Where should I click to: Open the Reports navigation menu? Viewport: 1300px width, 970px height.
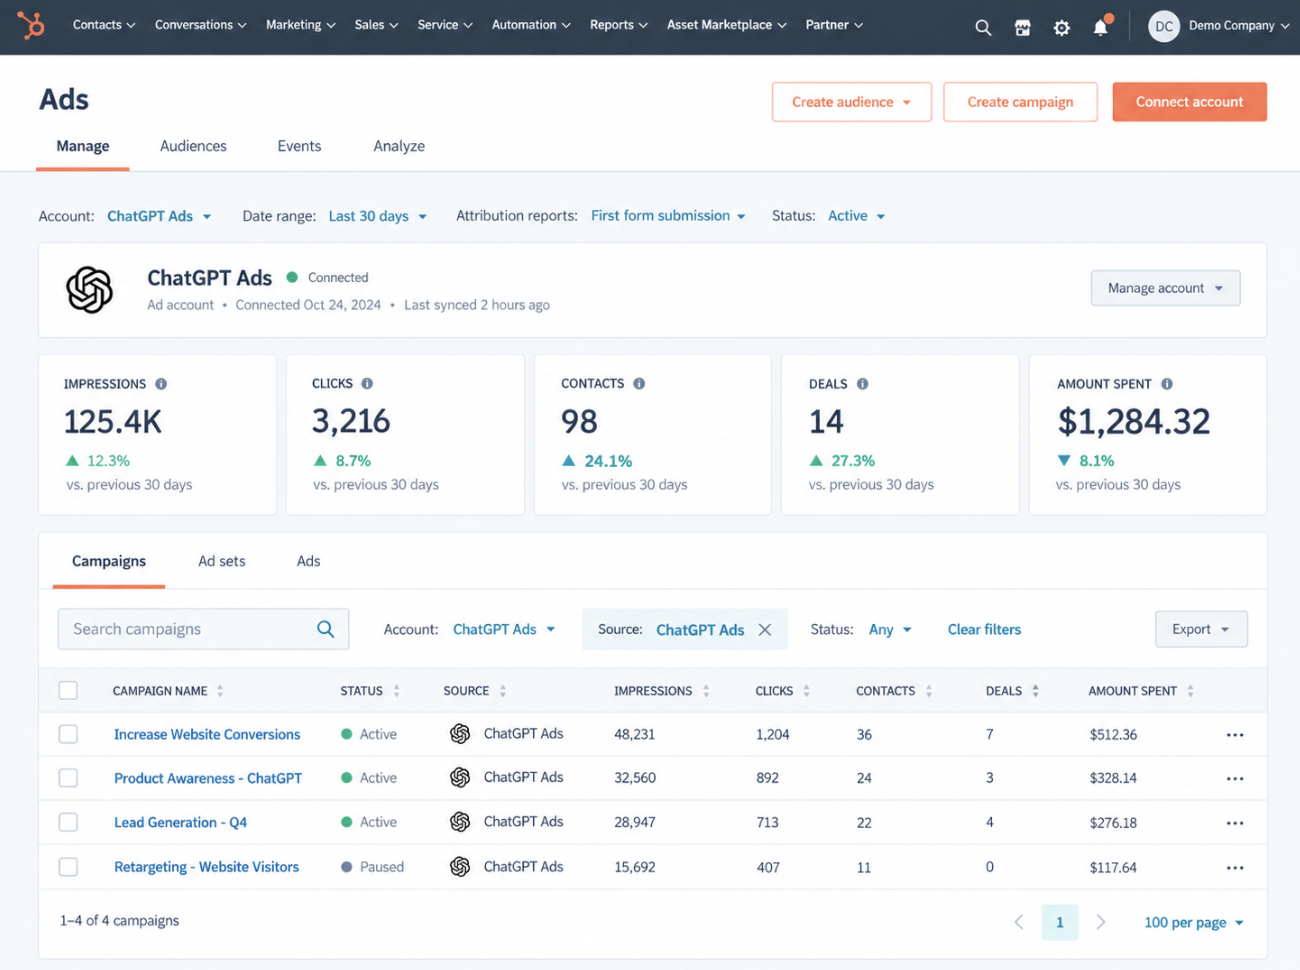point(618,25)
